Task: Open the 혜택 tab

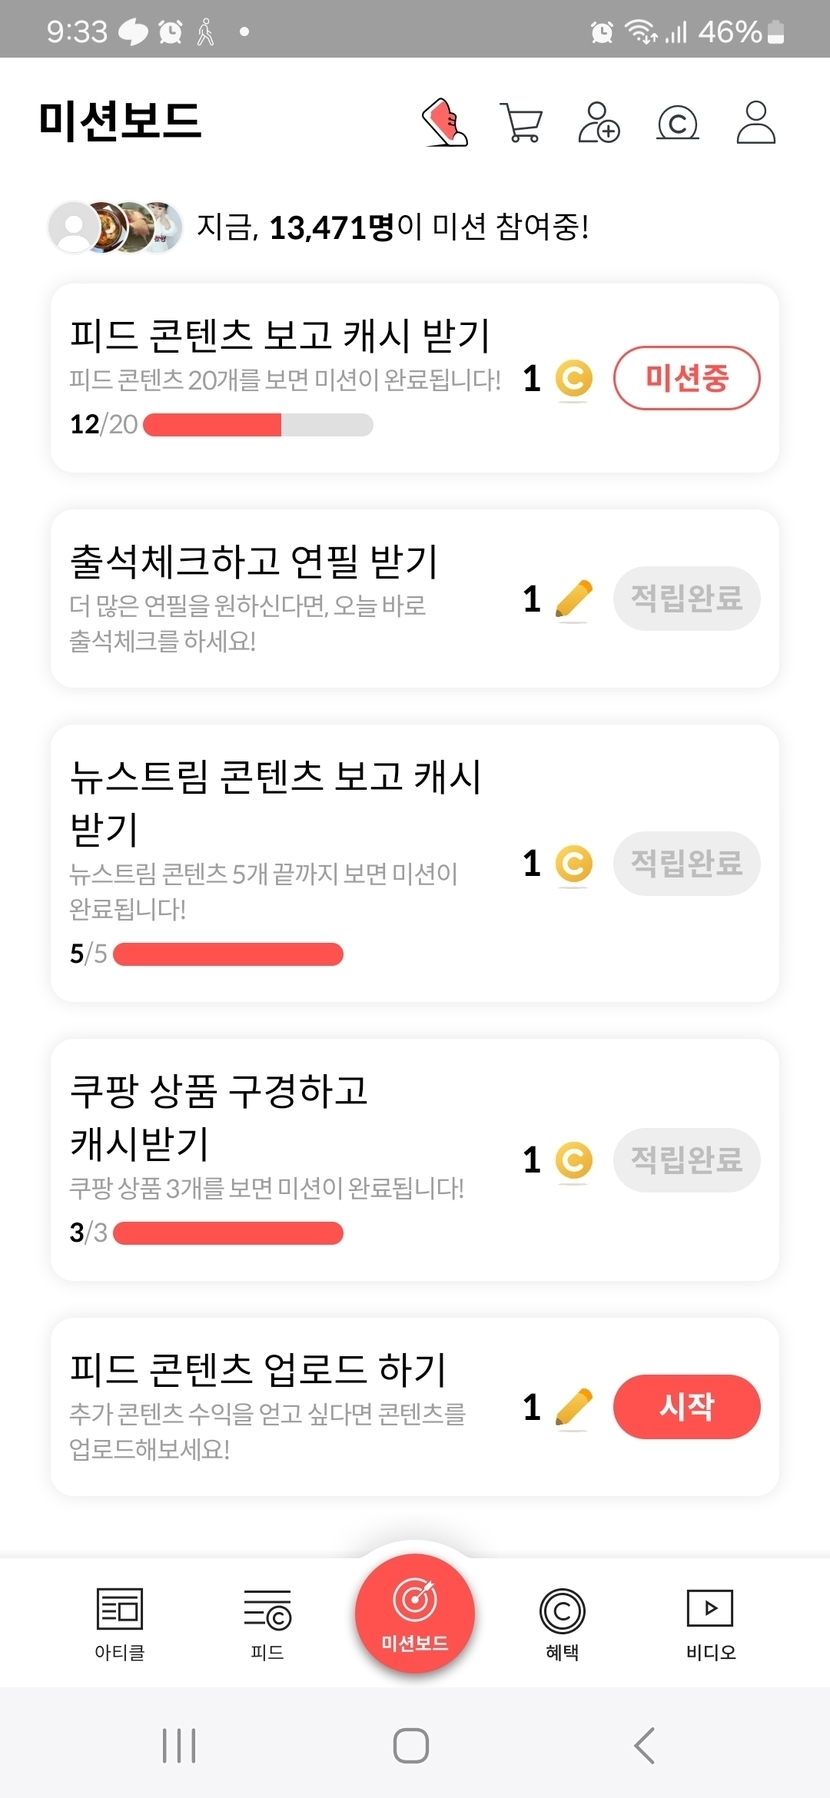Action: [x=562, y=1622]
